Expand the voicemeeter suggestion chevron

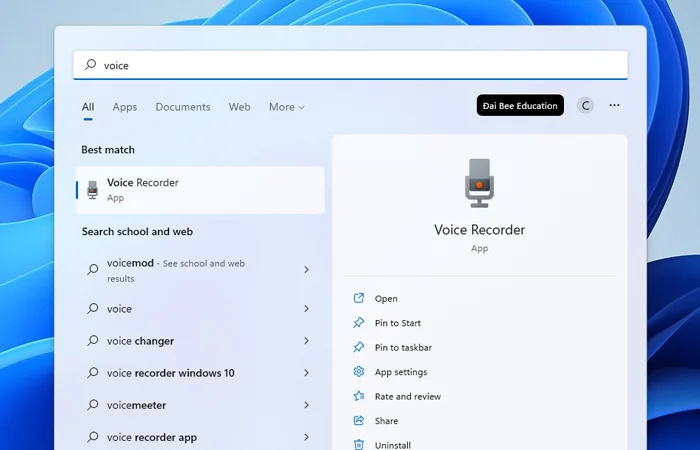point(306,405)
